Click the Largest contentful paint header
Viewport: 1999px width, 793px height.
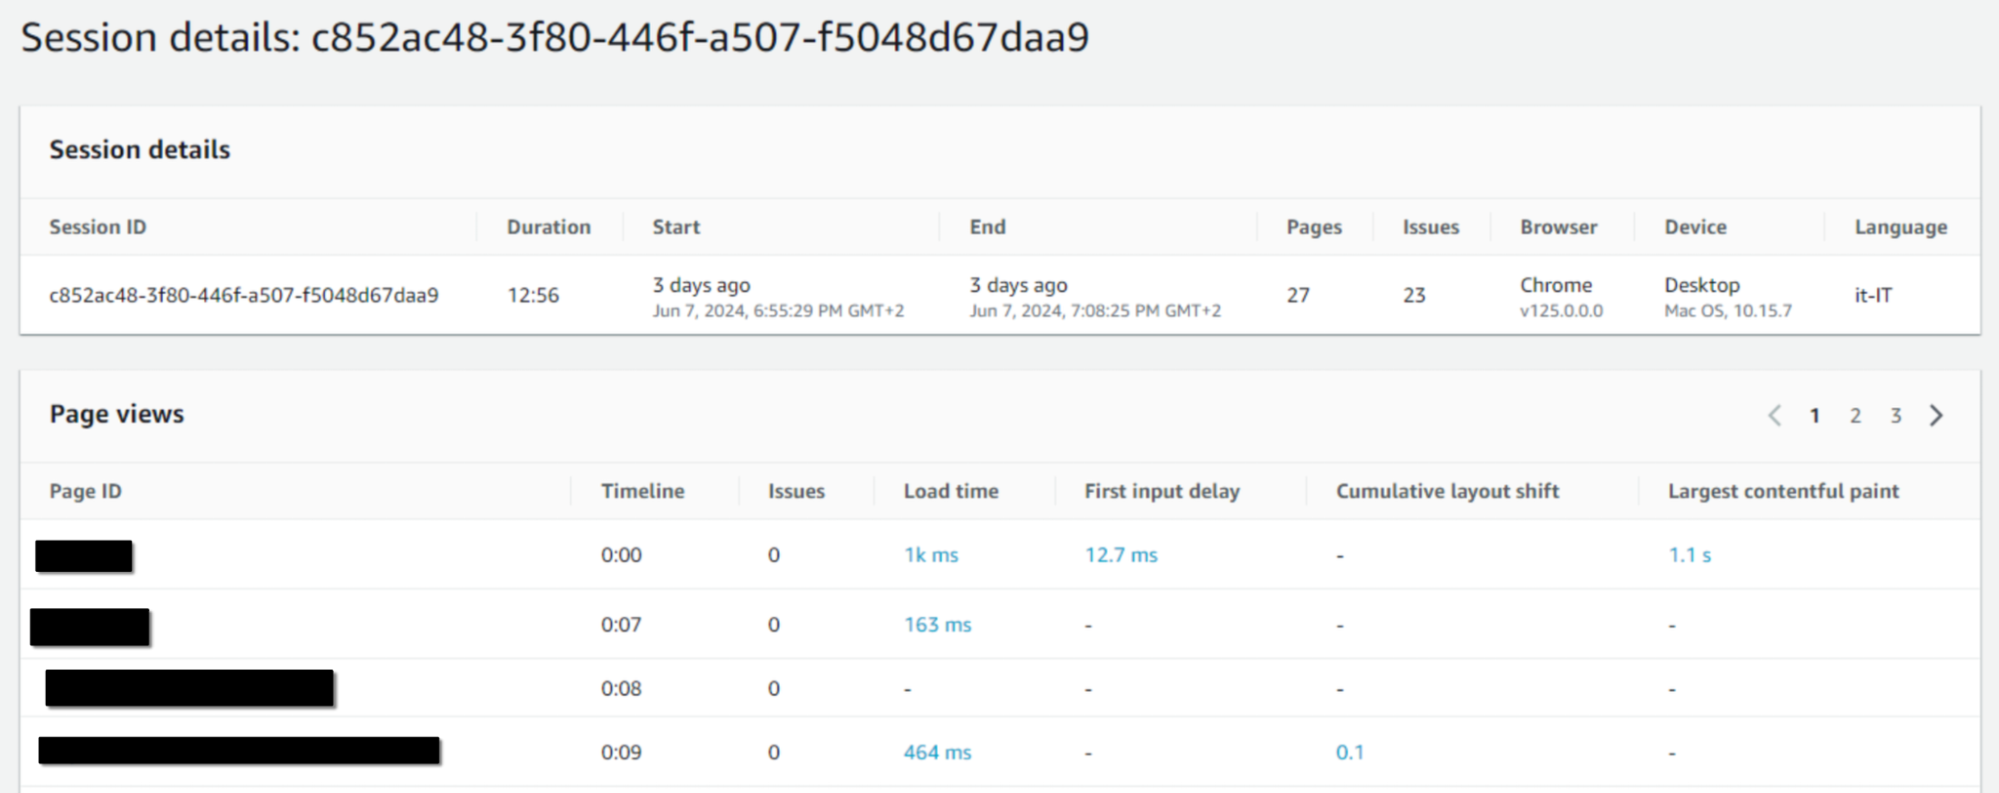(1783, 491)
